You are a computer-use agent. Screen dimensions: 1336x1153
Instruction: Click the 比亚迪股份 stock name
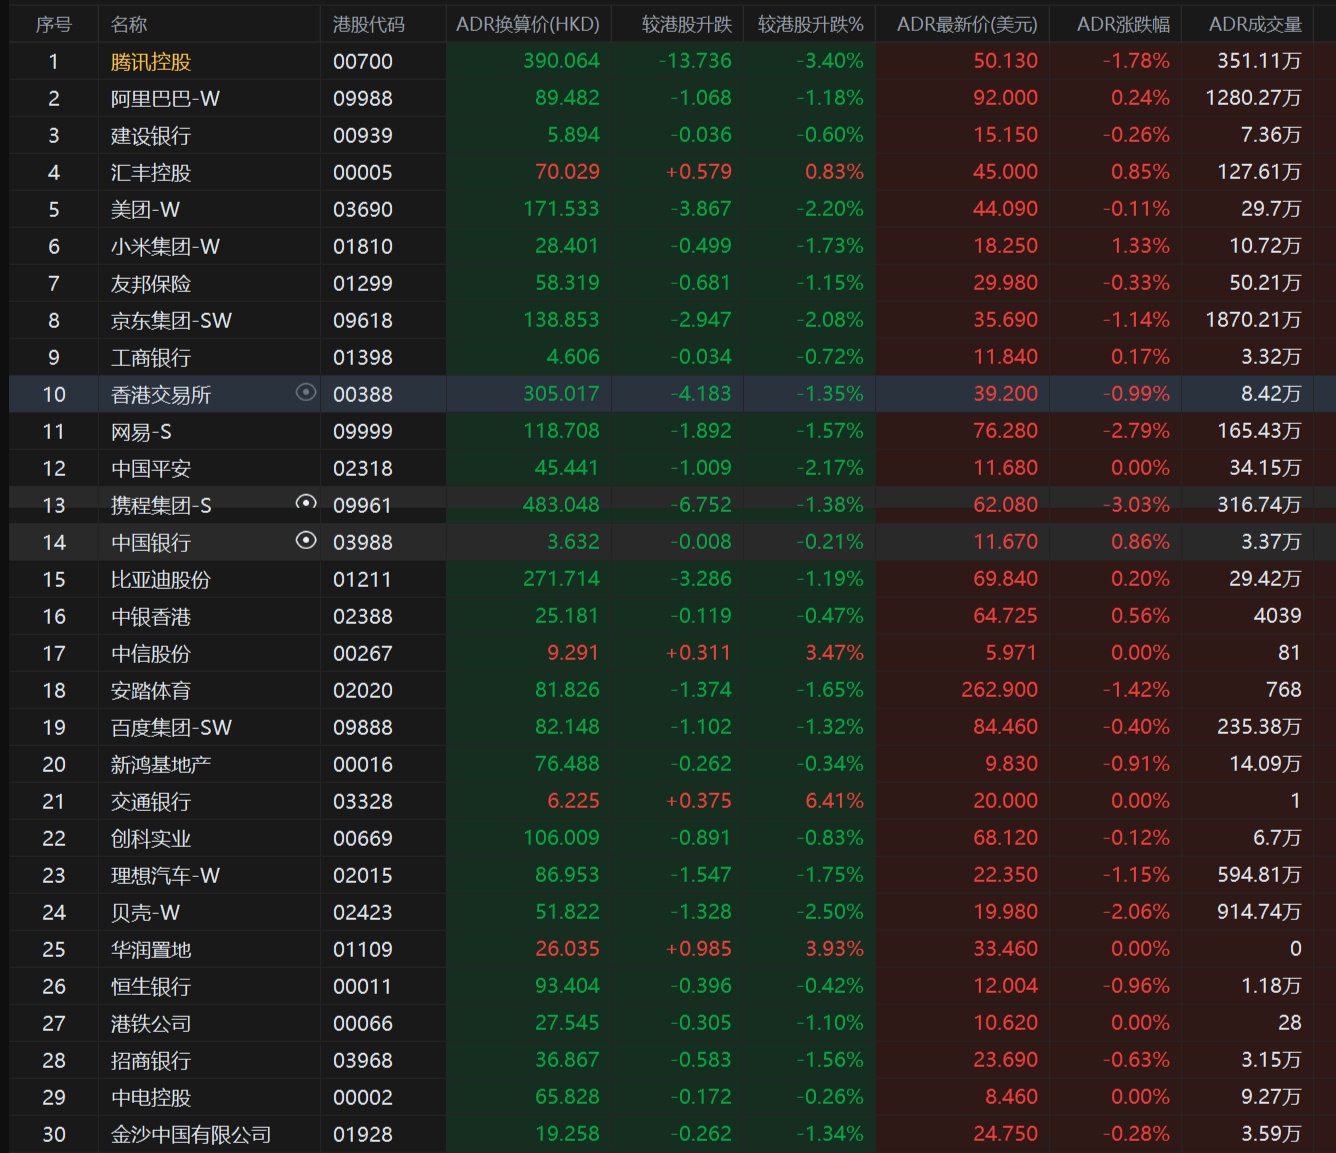pyautogui.click(x=161, y=579)
